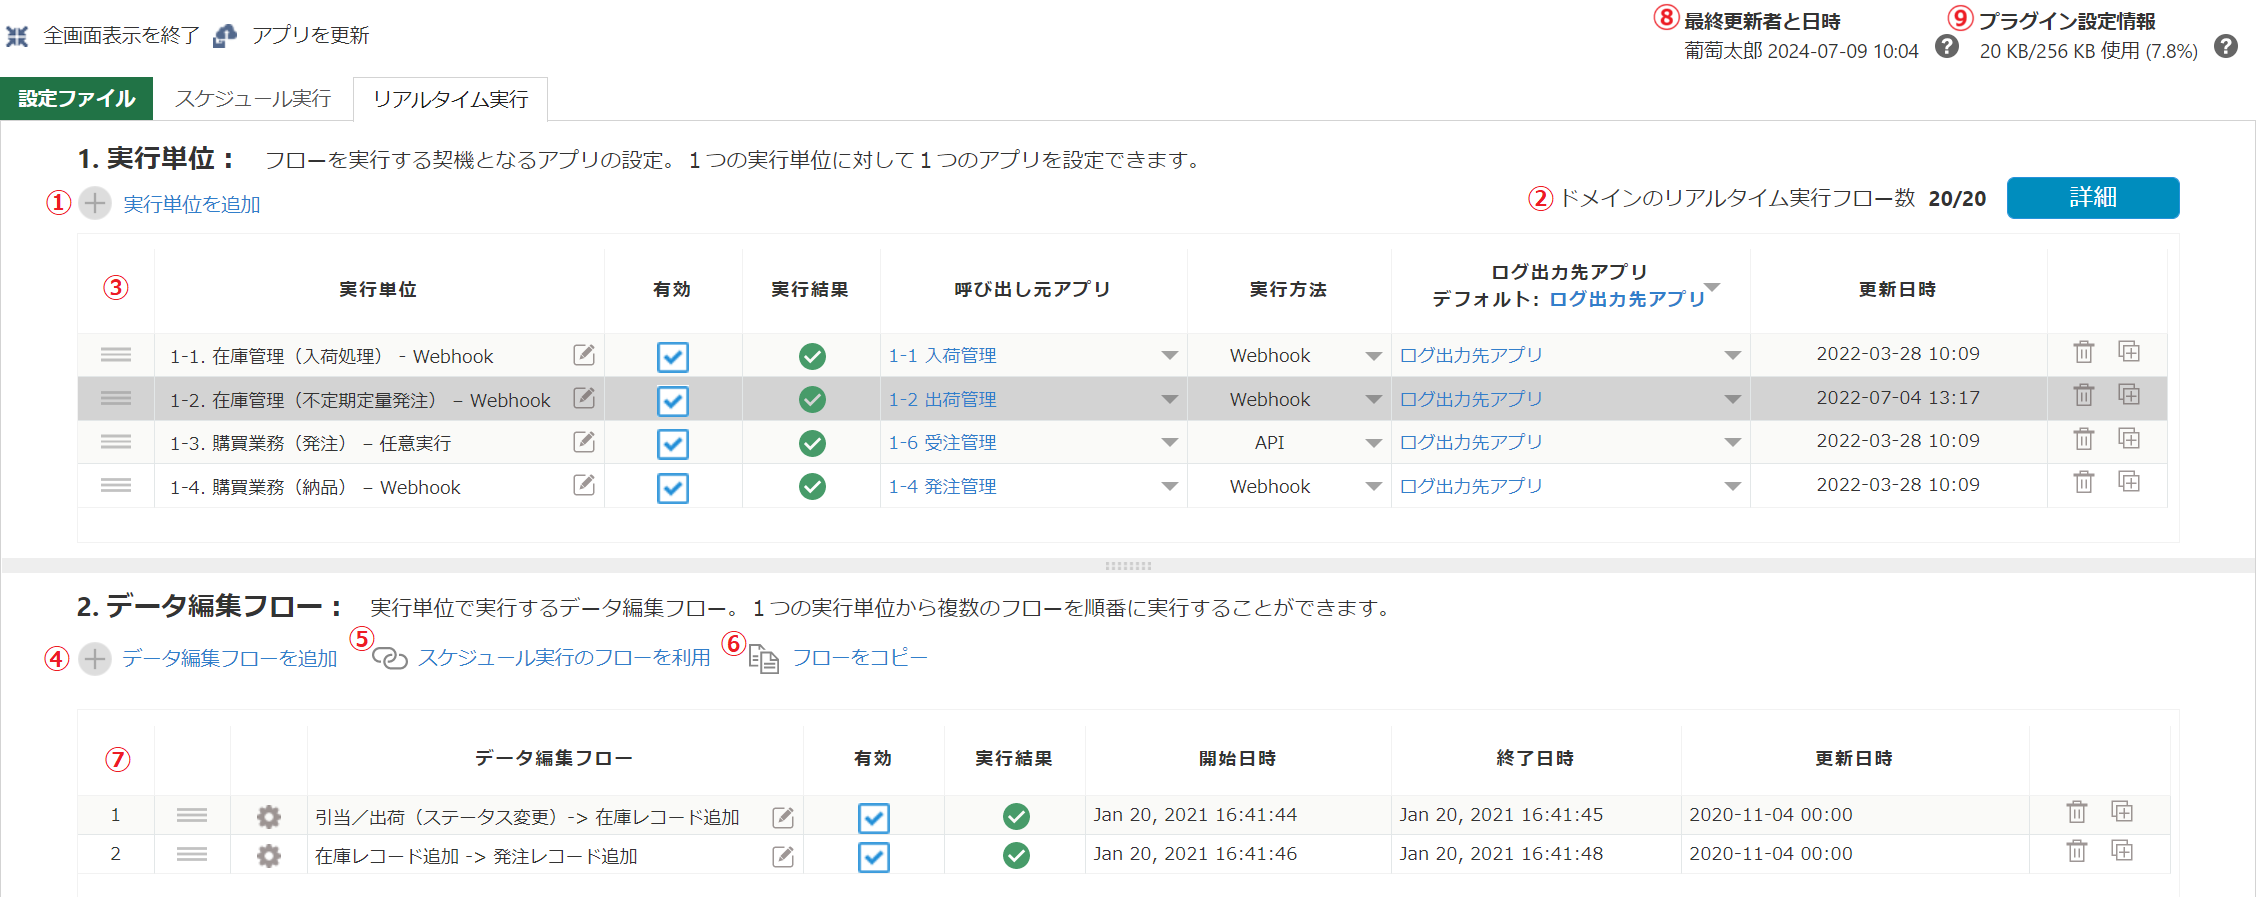
Task: Duplicate the 1-3 execution unit row
Action: 2129,439
